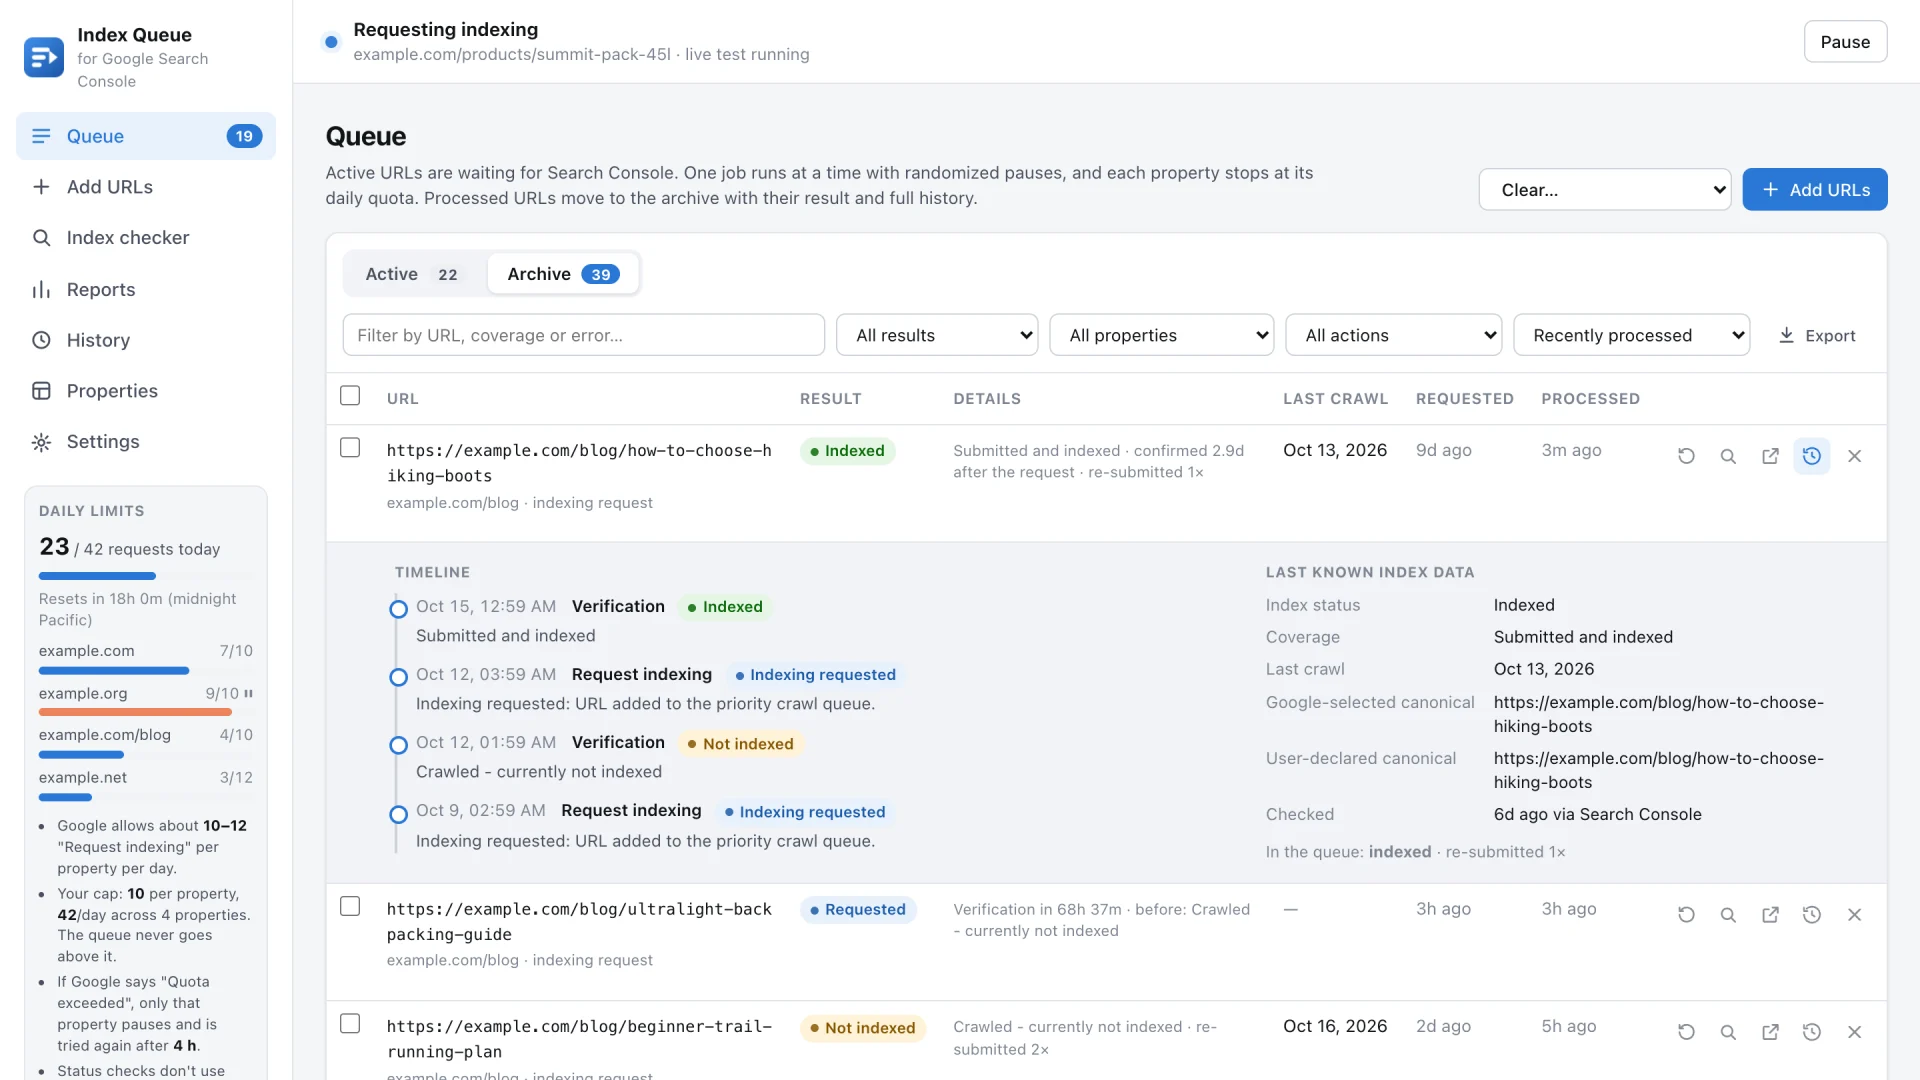Focus the Filter by URL search field

pos(584,335)
